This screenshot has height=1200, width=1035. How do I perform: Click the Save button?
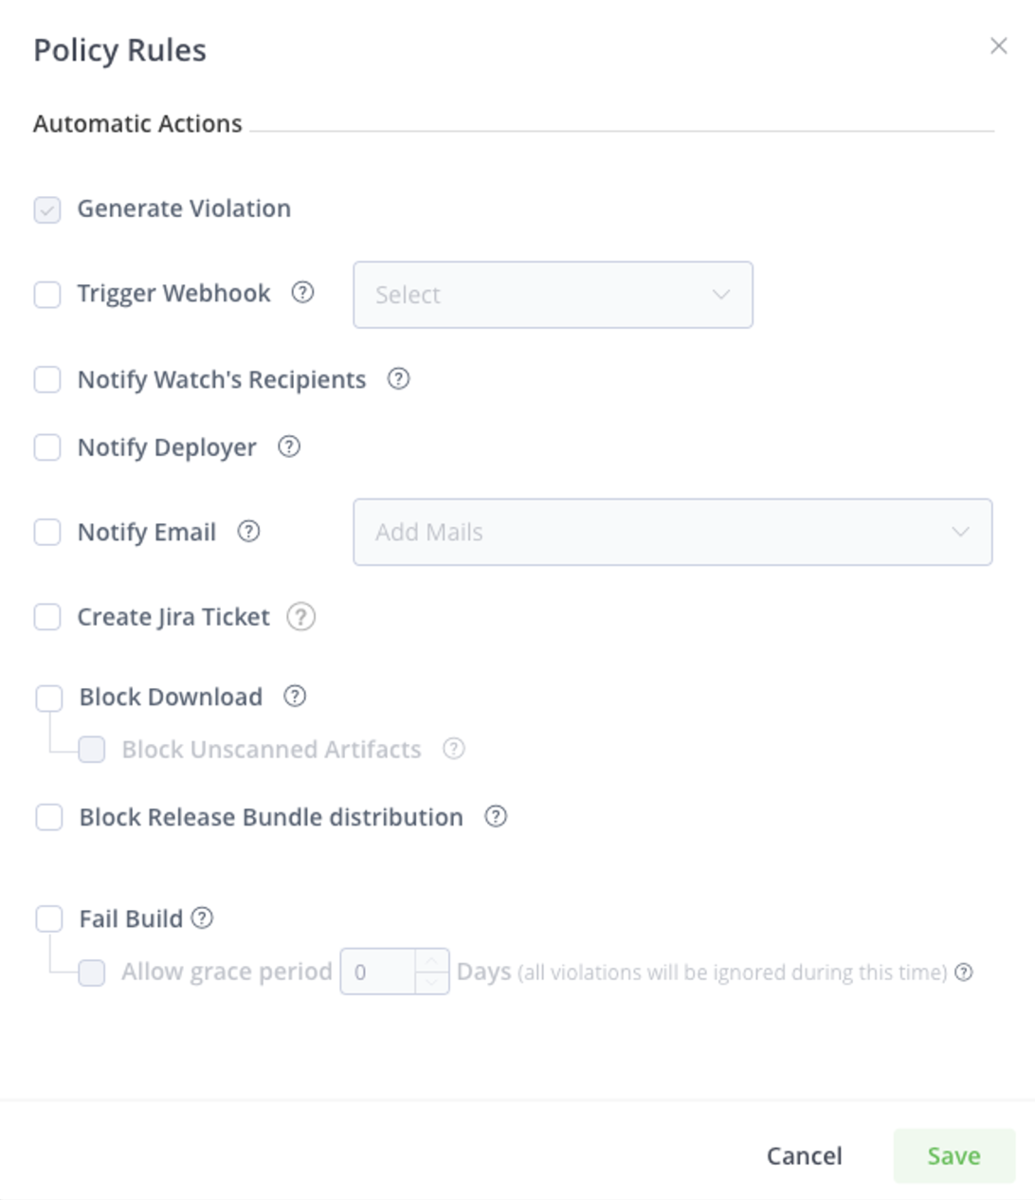(954, 1156)
